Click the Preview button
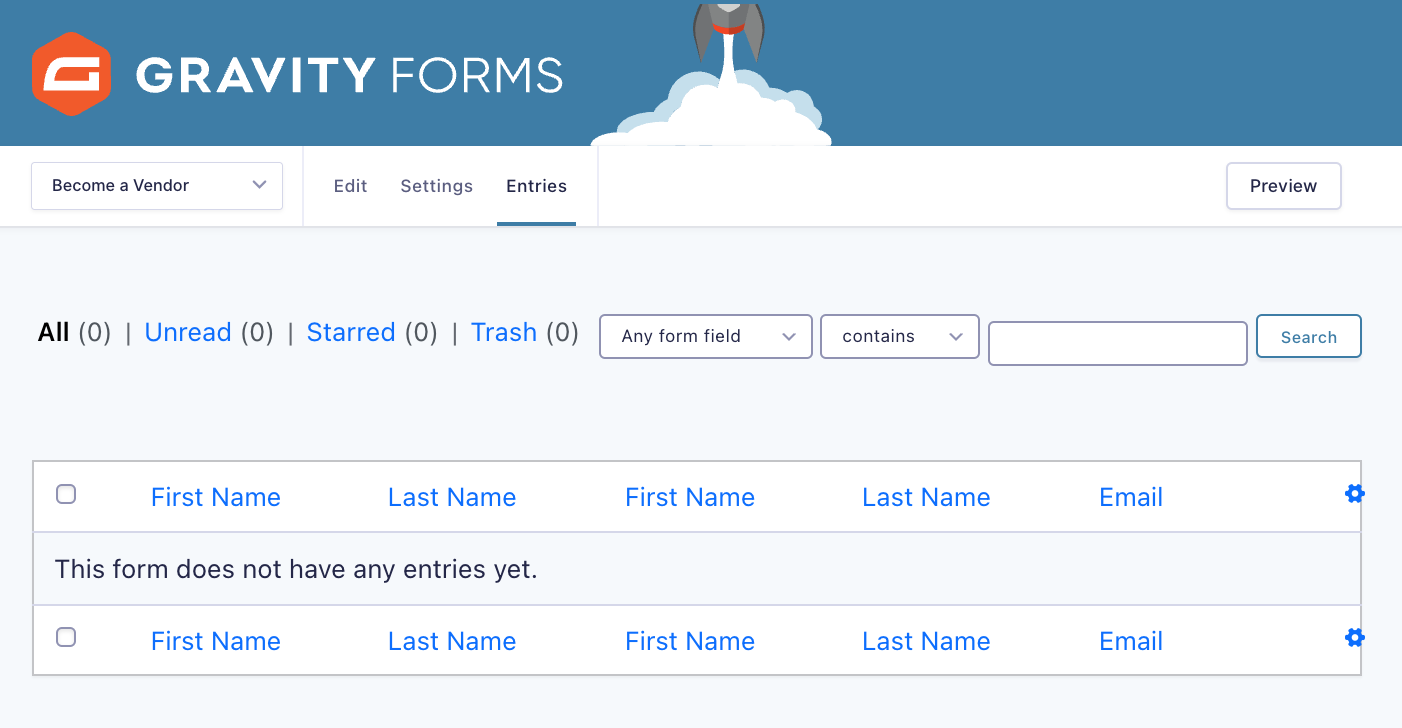The width and height of the screenshot is (1402, 728). (1284, 186)
